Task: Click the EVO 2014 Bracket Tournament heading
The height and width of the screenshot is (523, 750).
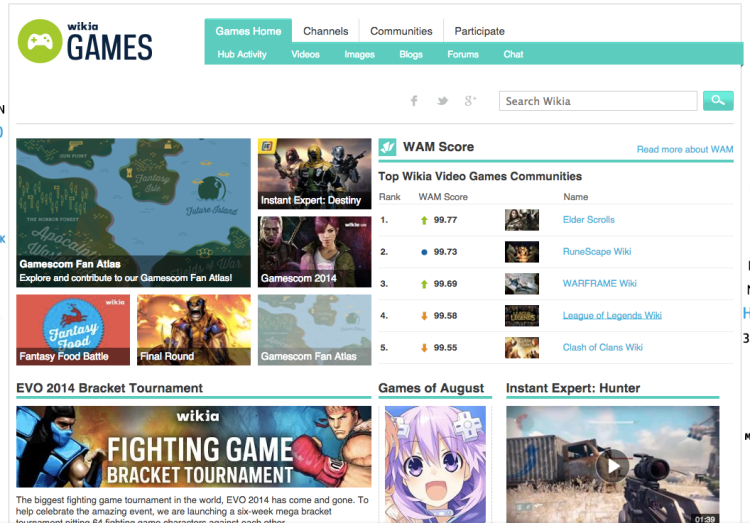Action: 110,388
